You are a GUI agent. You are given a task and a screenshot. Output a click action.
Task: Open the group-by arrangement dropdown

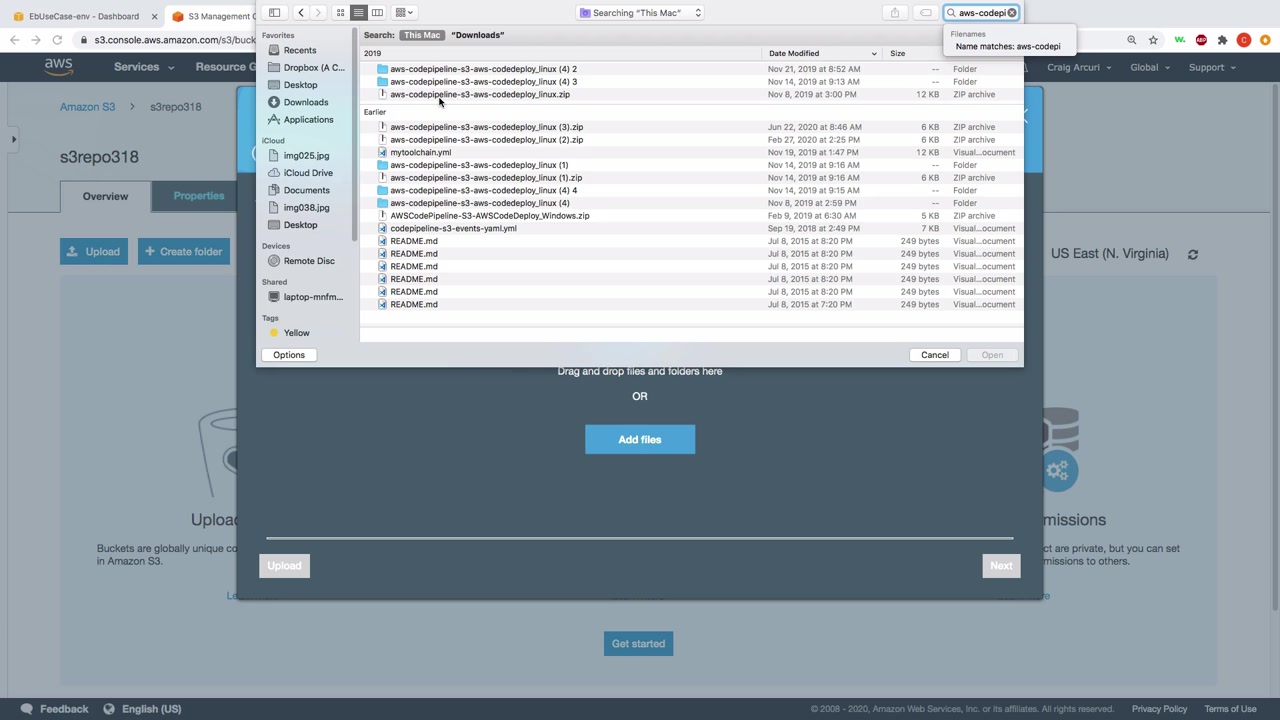point(404,13)
